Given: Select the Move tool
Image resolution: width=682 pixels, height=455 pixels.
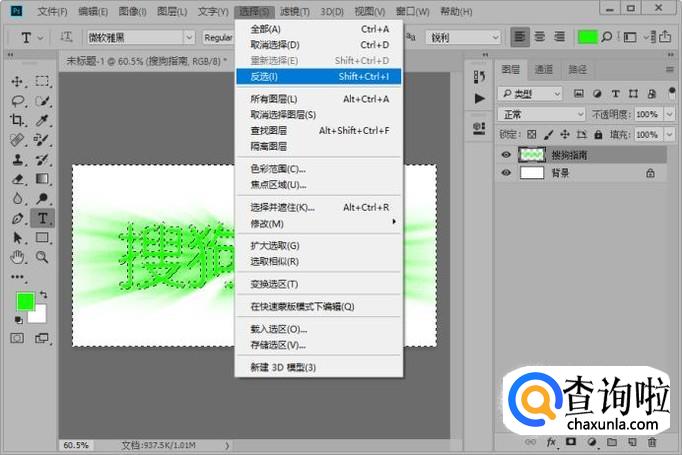Looking at the screenshot, I should click(x=17, y=81).
